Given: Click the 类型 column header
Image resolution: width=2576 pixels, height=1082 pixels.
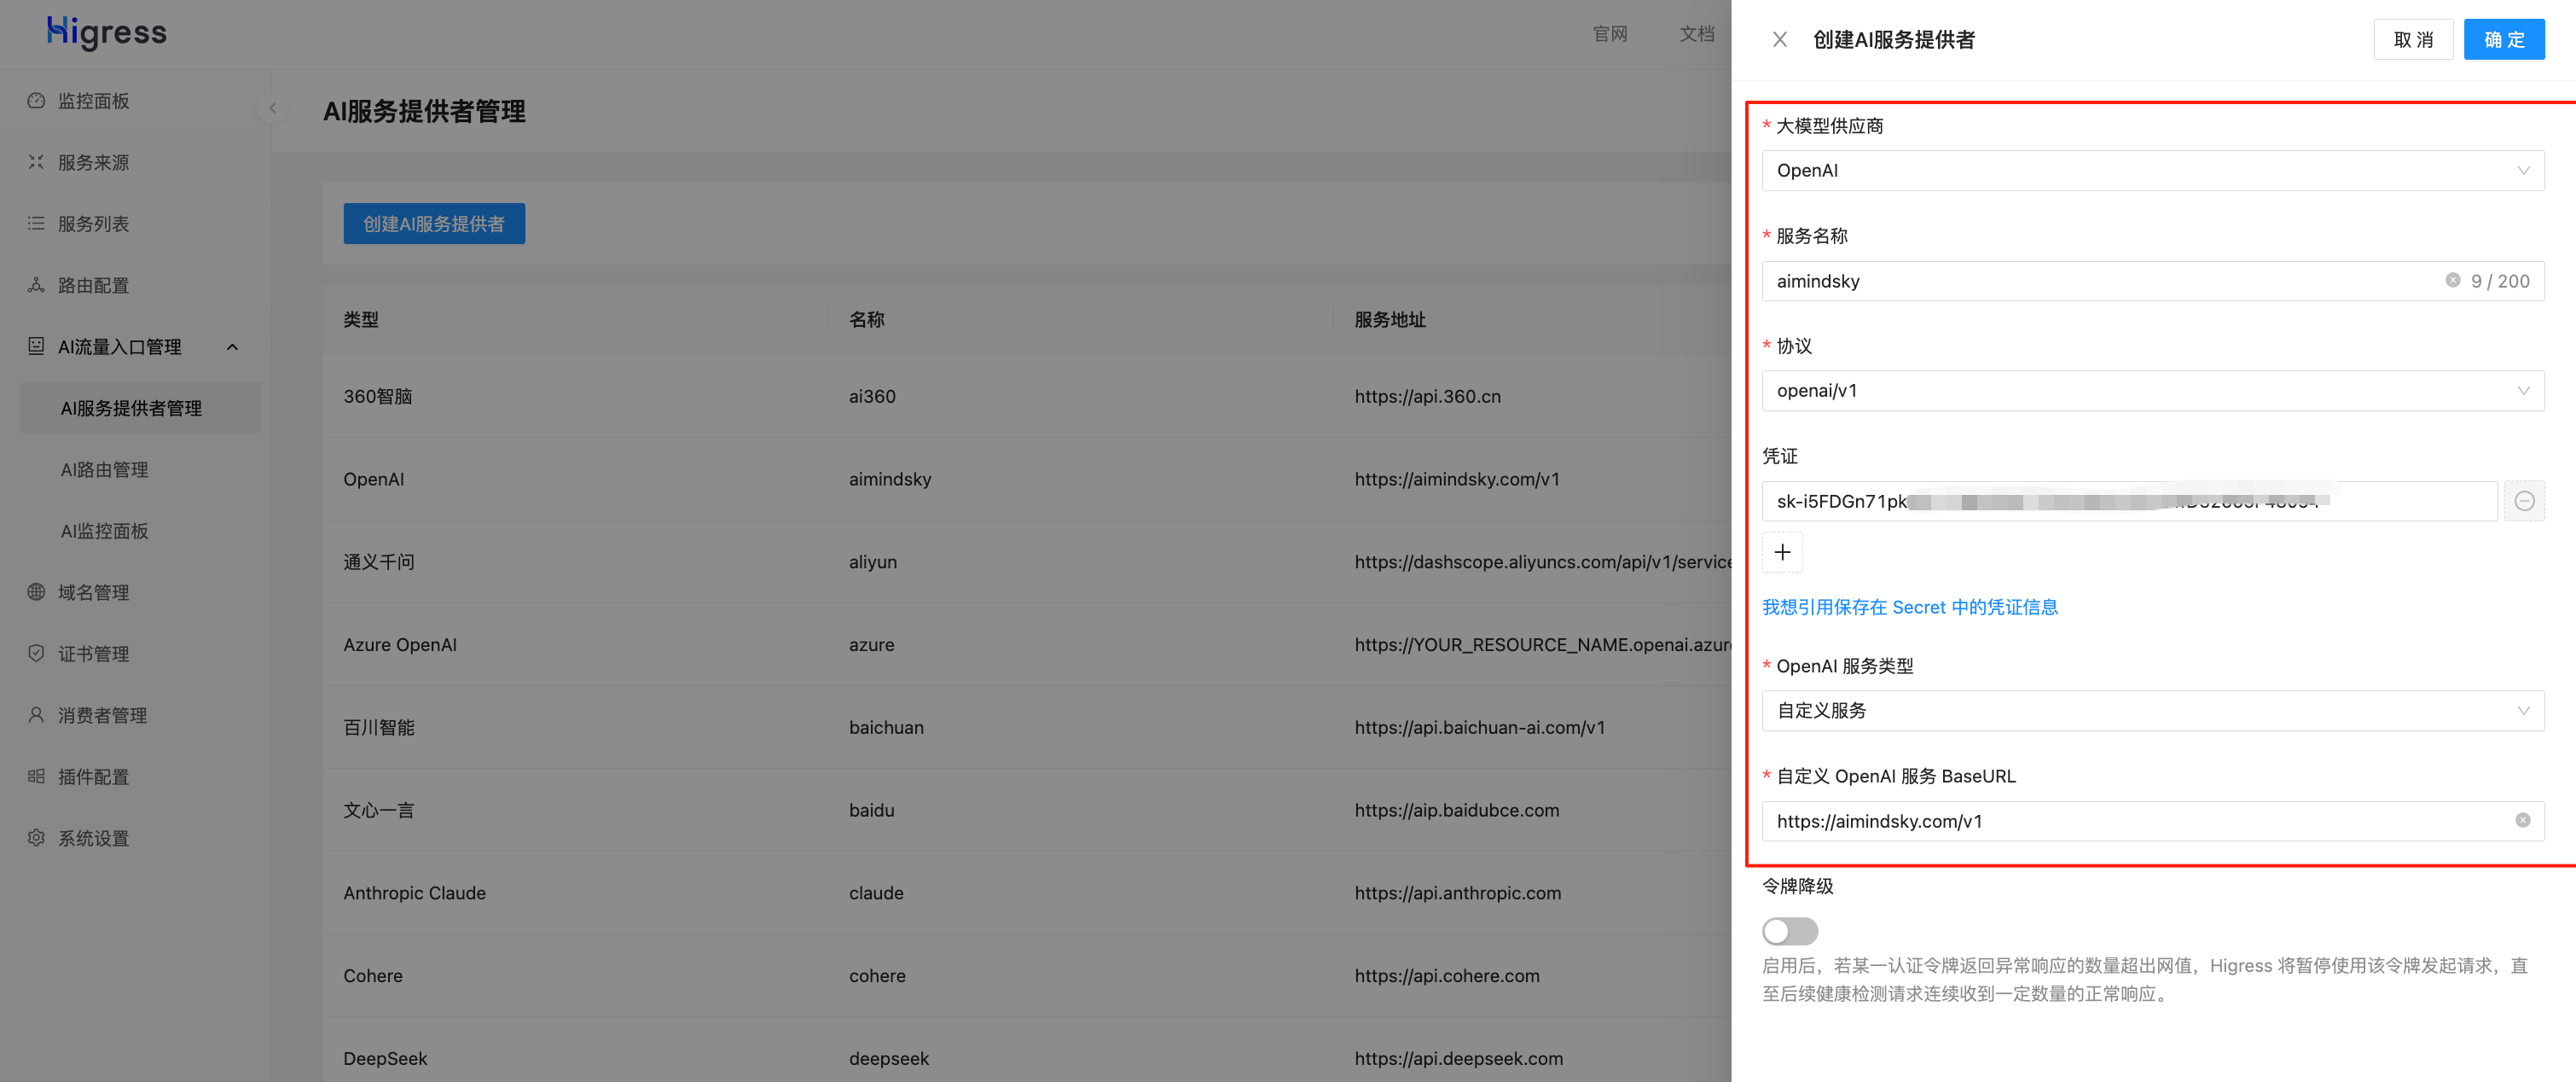Looking at the screenshot, I should (361, 320).
